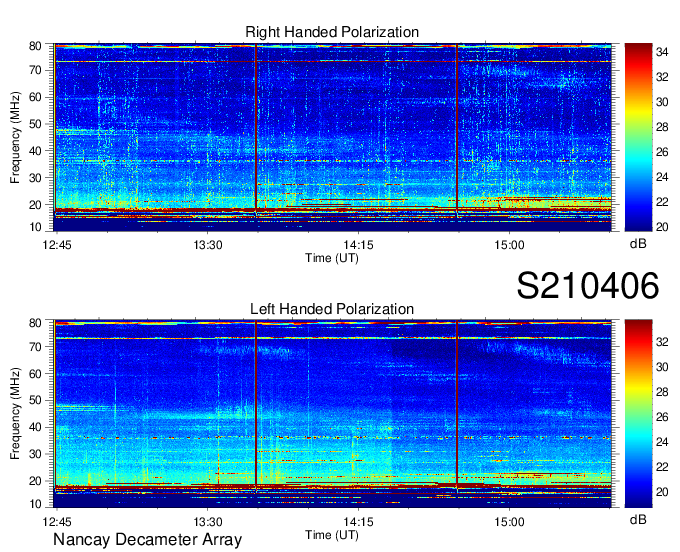Click the "Nancay Decameter Array" caption
The height and width of the screenshot is (552, 680).
coord(147,540)
